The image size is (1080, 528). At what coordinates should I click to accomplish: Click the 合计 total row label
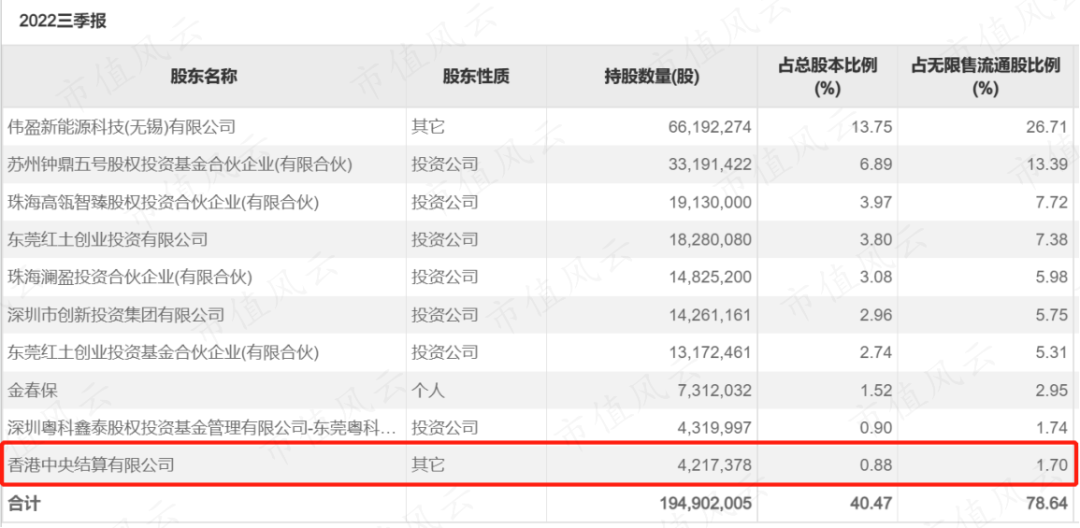[x=24, y=501]
